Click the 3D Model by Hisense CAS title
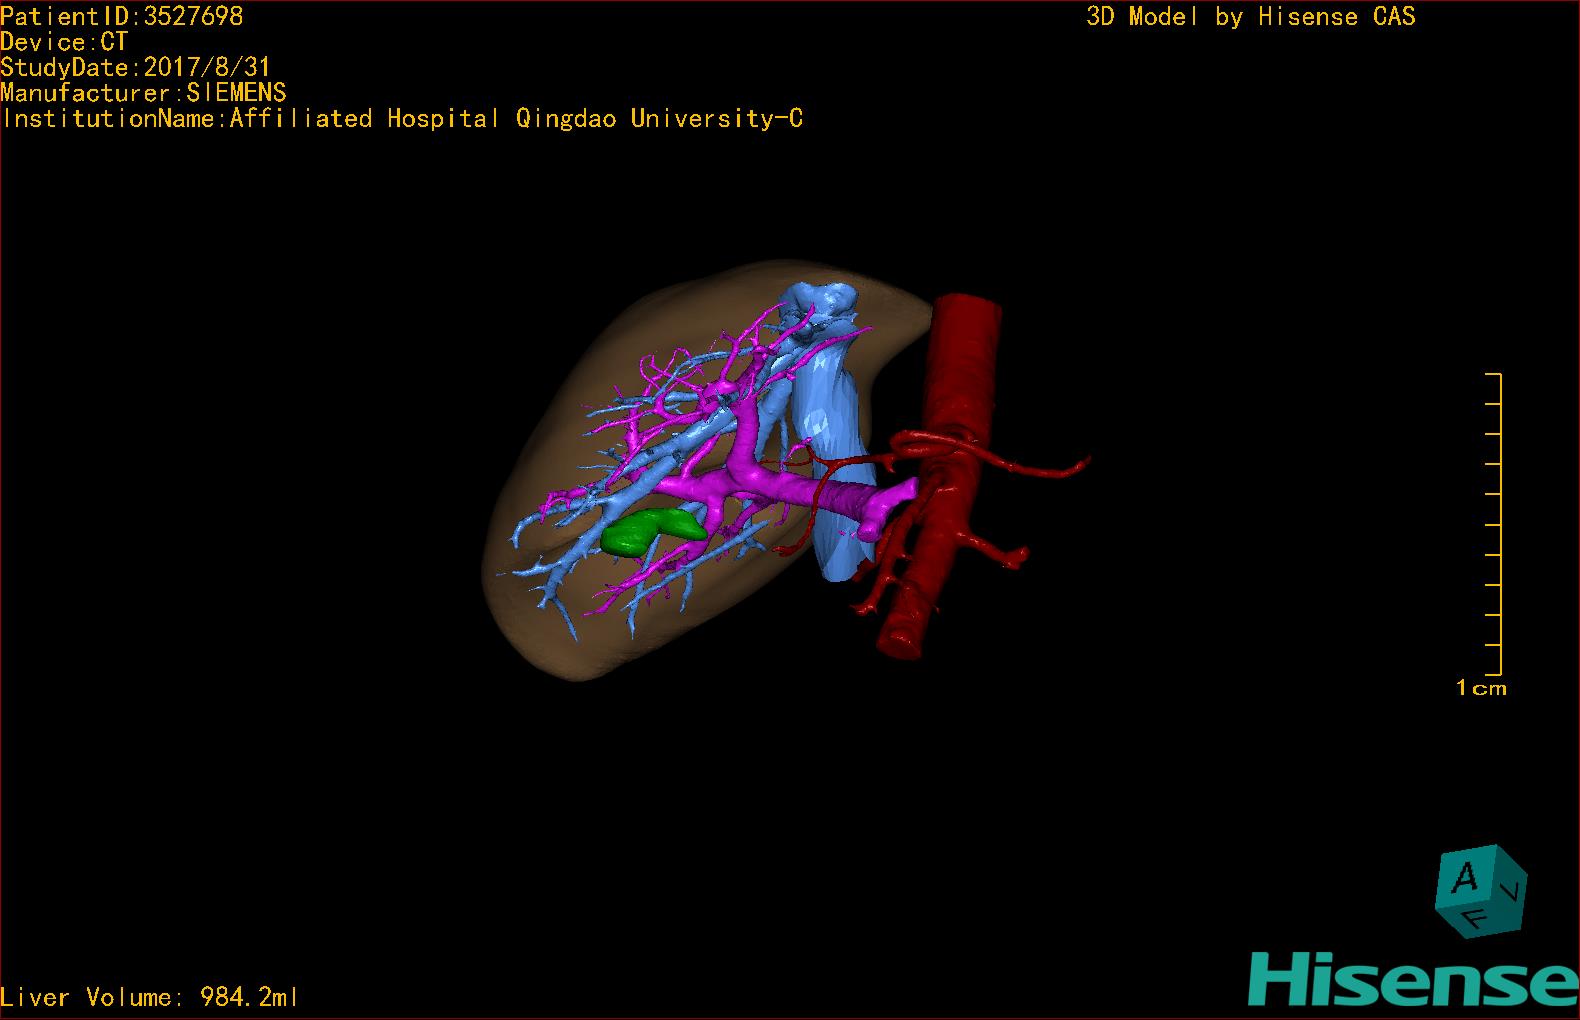Image resolution: width=1580 pixels, height=1020 pixels. (1251, 17)
